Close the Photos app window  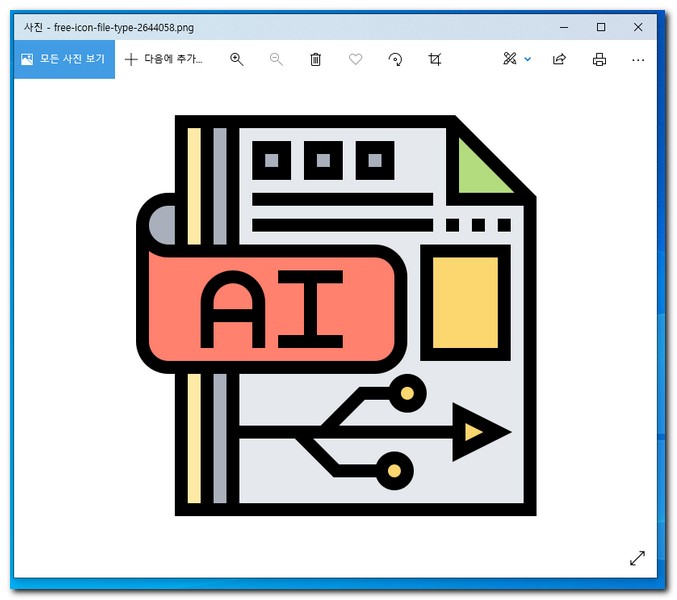[638, 27]
